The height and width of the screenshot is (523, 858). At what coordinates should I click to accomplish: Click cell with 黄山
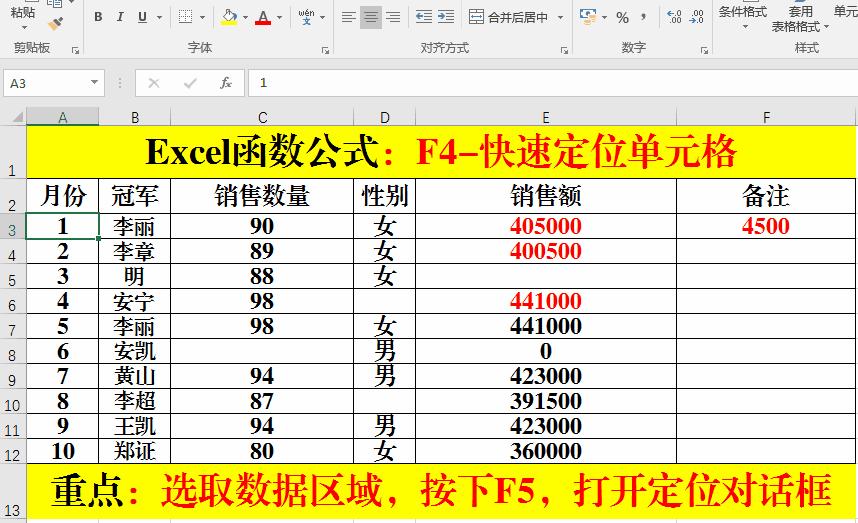pos(135,376)
